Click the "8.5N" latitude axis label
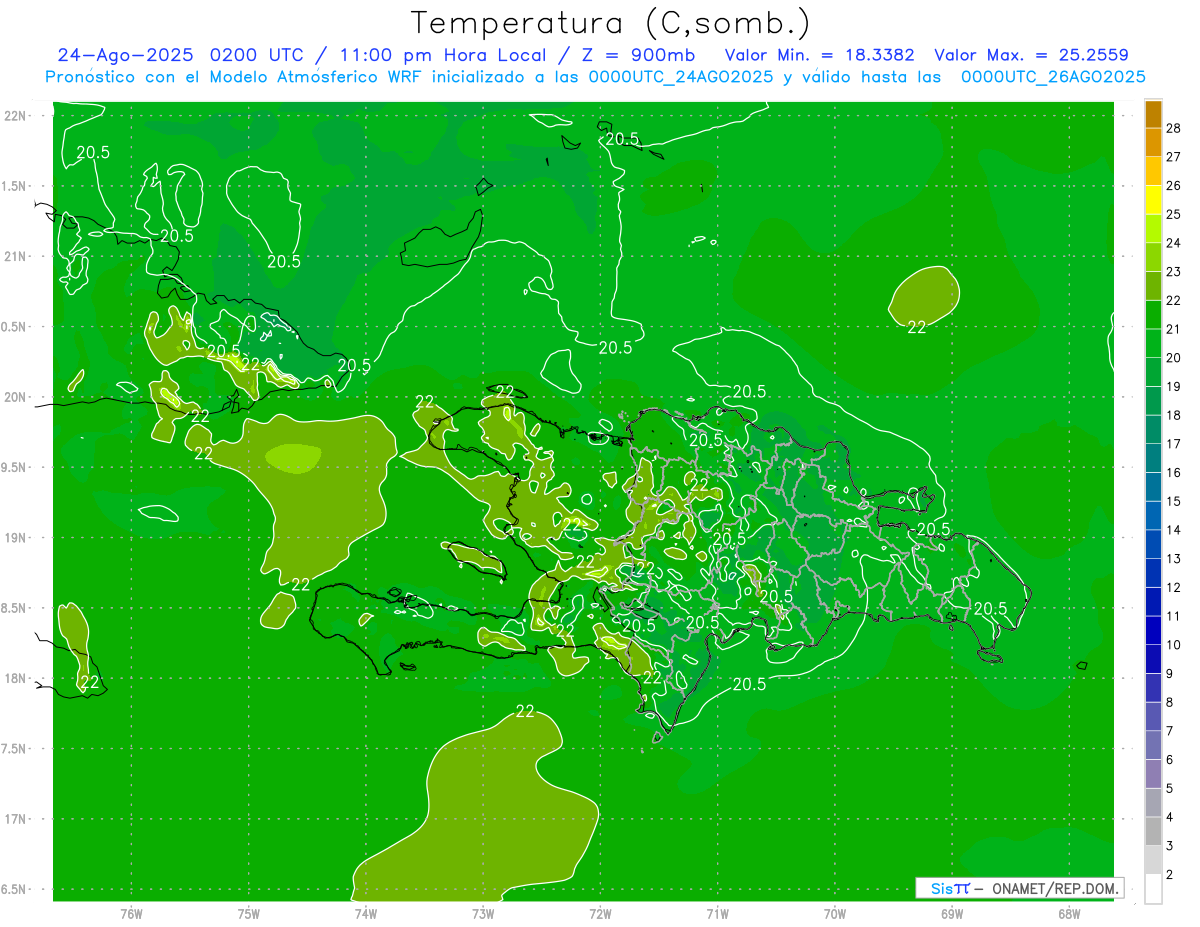 point(14,608)
